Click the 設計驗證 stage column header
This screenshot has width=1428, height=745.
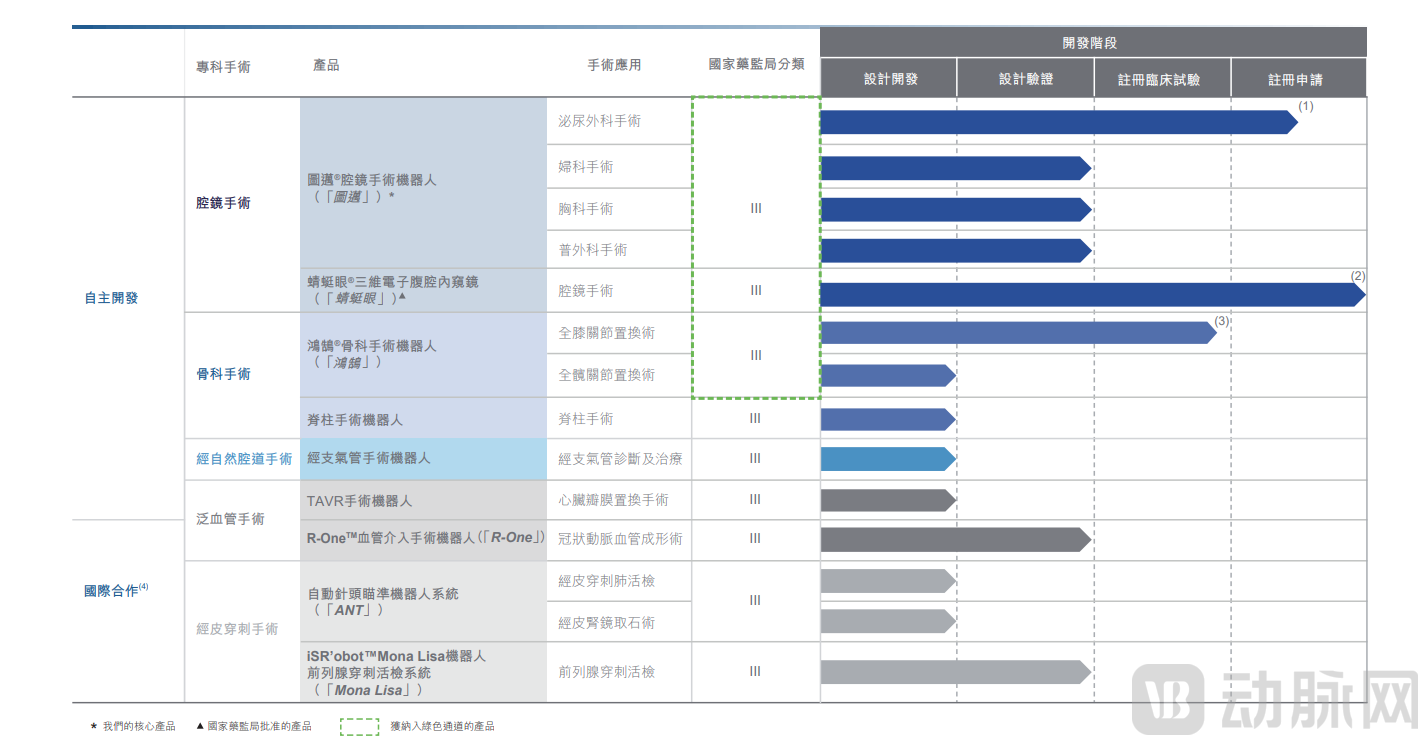[x=1024, y=77]
